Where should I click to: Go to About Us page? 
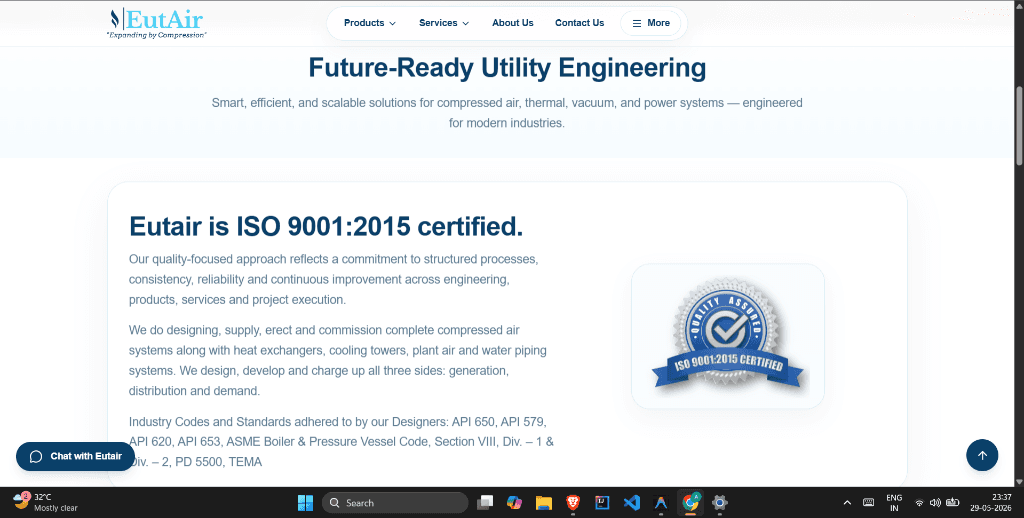513,23
